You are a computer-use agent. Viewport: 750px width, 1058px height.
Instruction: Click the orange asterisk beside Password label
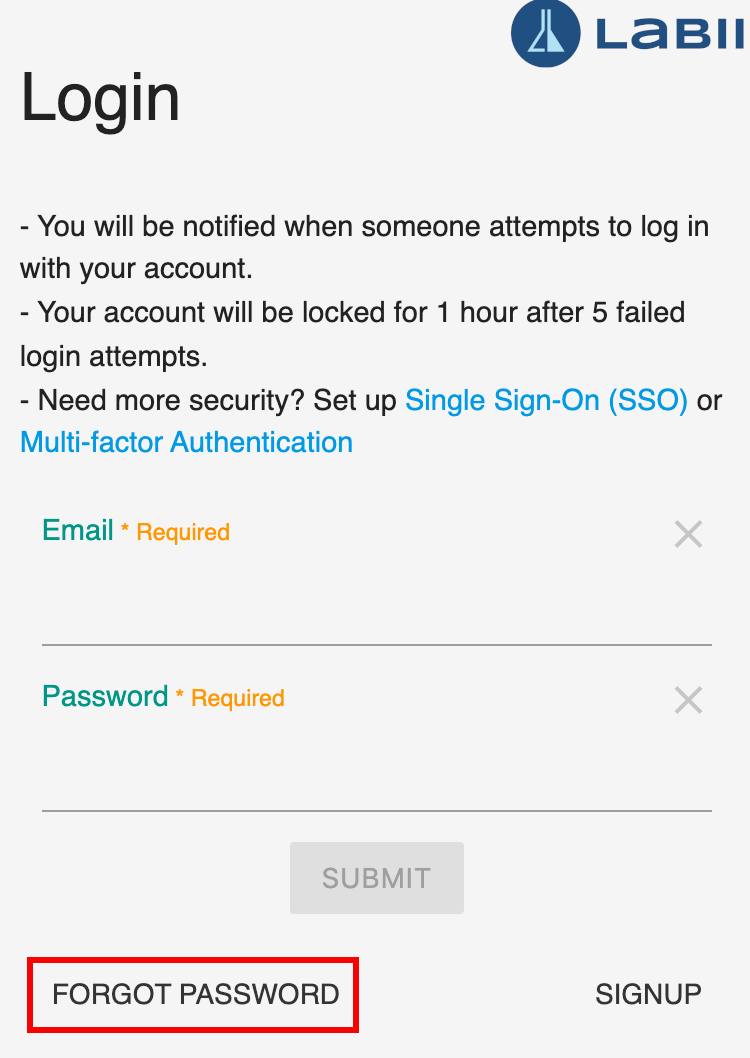(x=179, y=694)
